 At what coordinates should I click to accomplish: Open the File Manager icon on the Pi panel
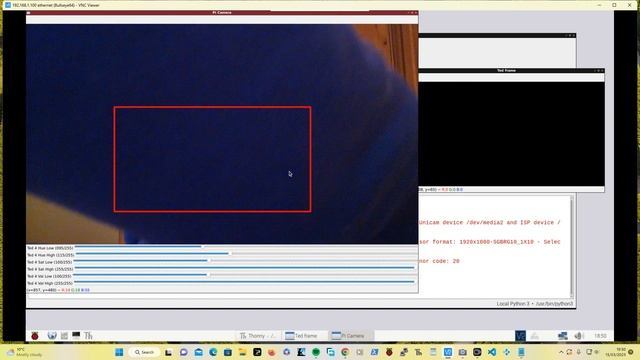click(64, 336)
